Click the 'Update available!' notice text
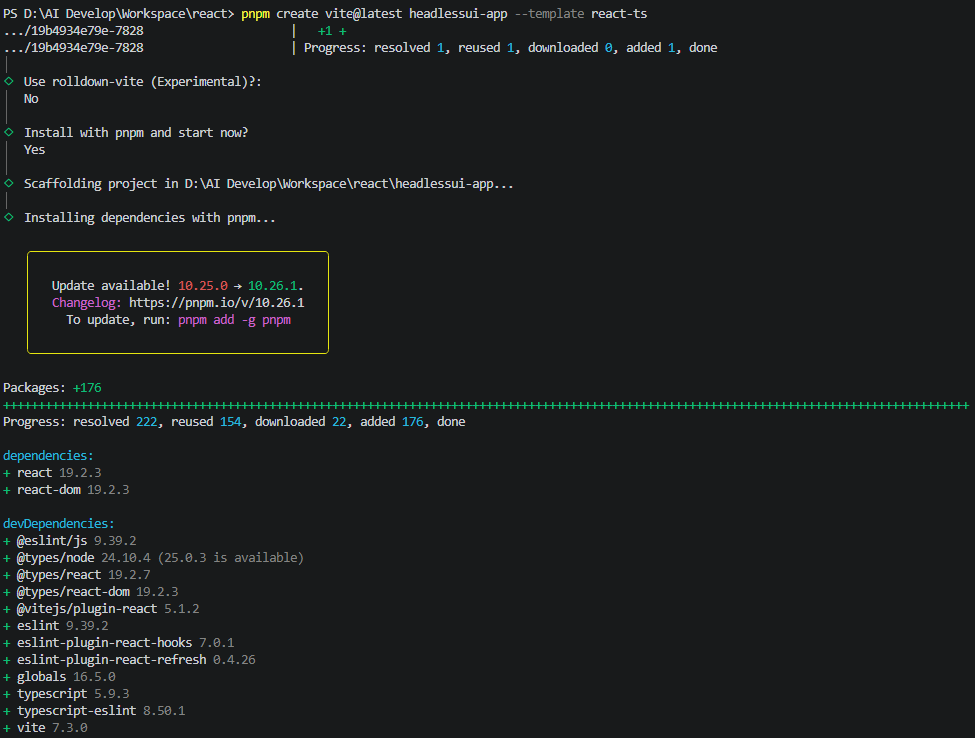Screen dimensions: 975x738 (x=111, y=285)
